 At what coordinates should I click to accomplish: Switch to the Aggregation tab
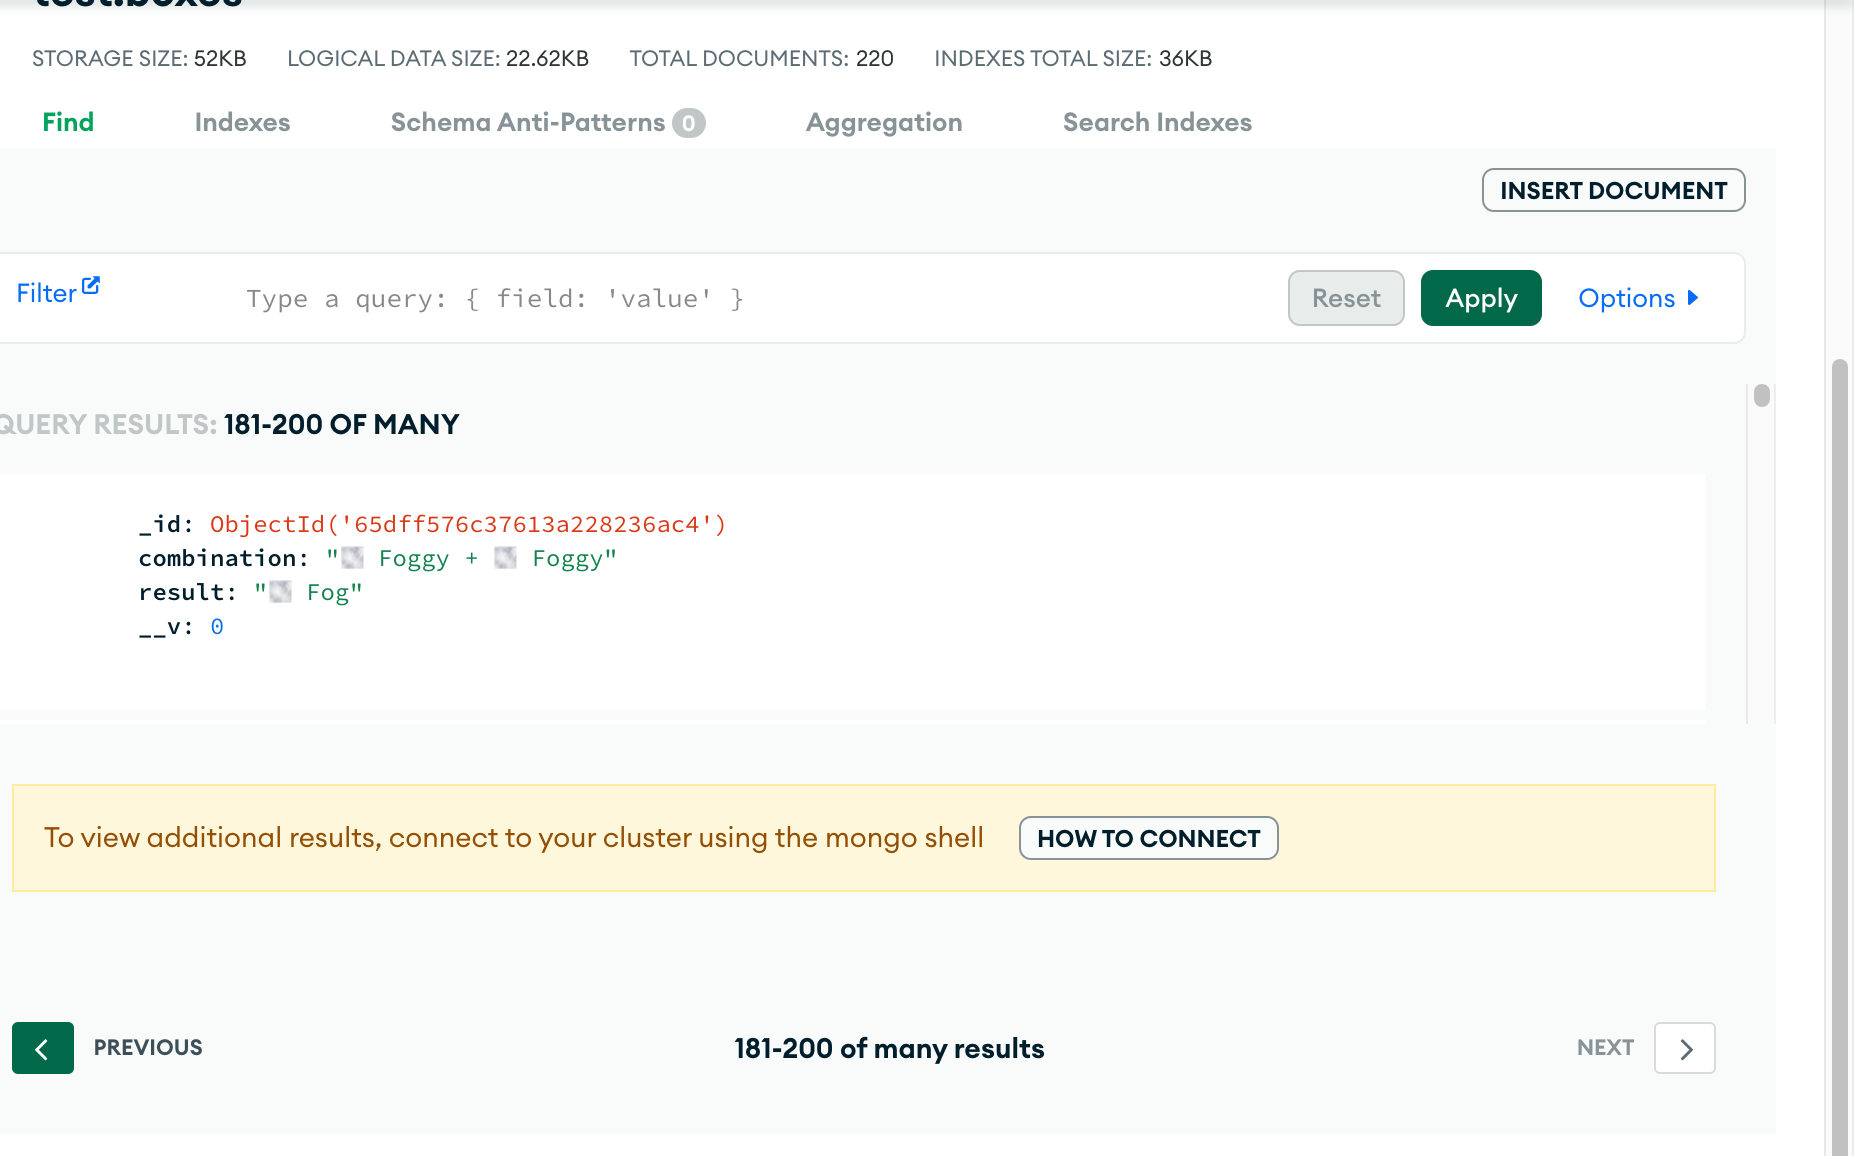tap(884, 122)
